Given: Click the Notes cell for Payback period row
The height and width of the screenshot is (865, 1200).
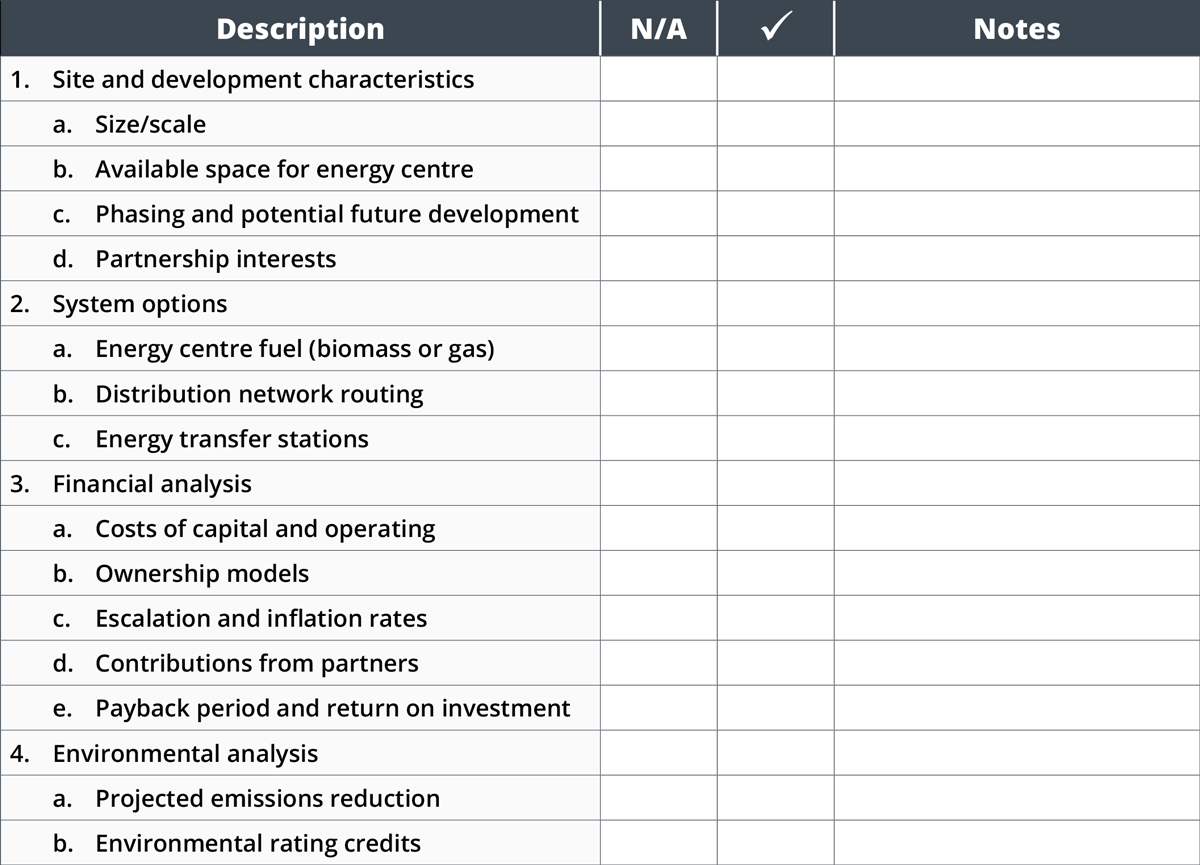Looking at the screenshot, I should click(x=1017, y=709).
